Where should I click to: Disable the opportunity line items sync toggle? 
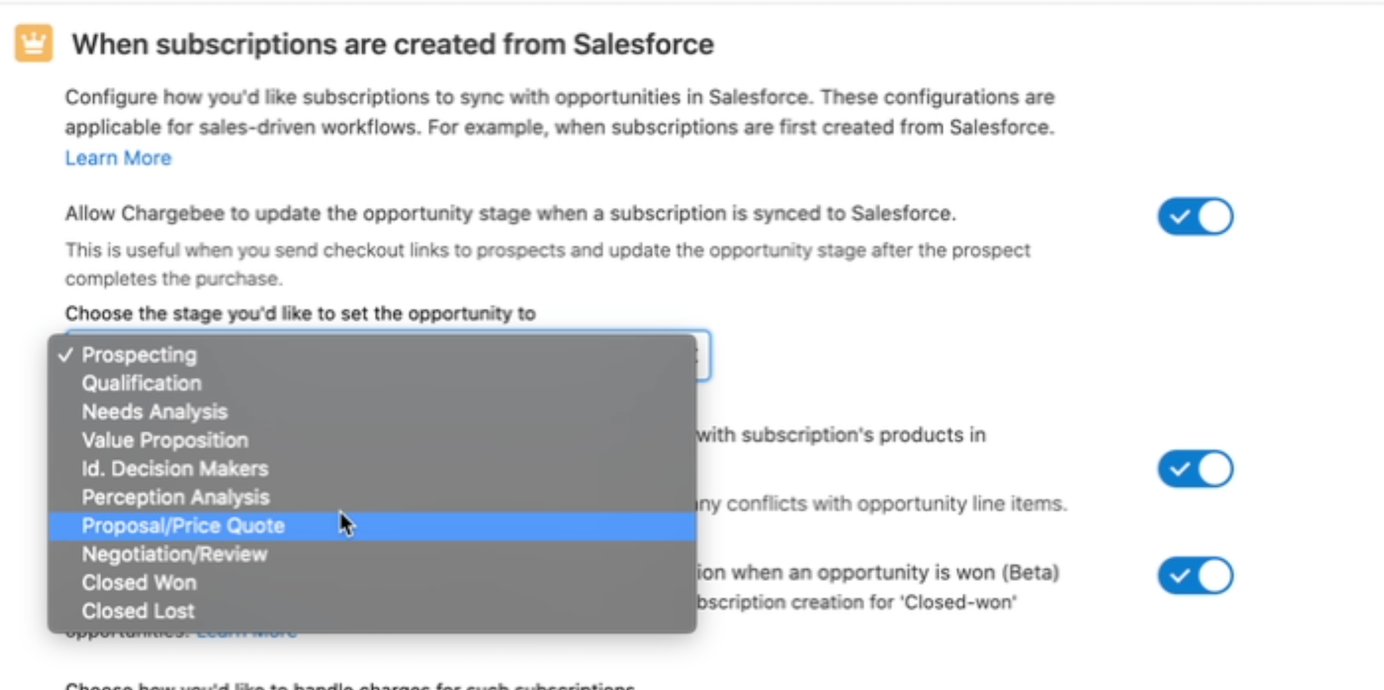(x=1195, y=469)
